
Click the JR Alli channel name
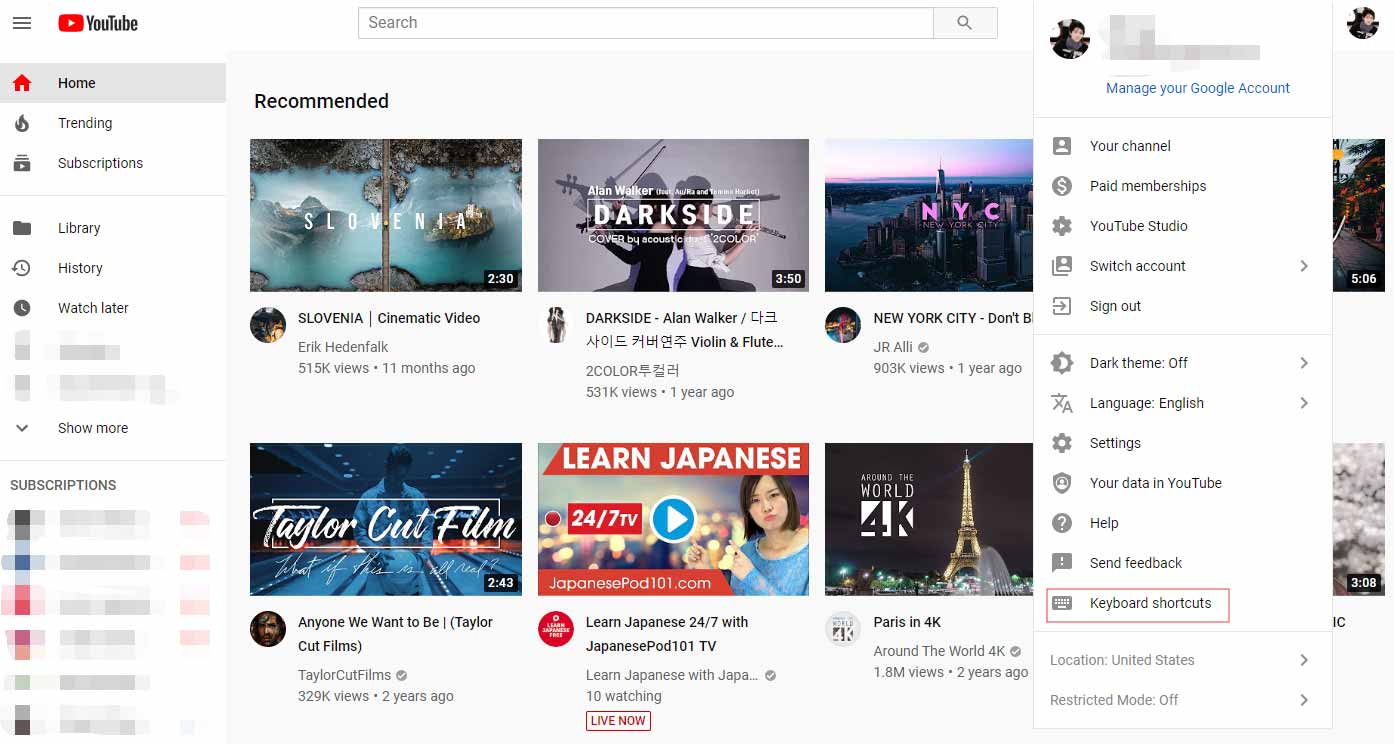(x=893, y=347)
